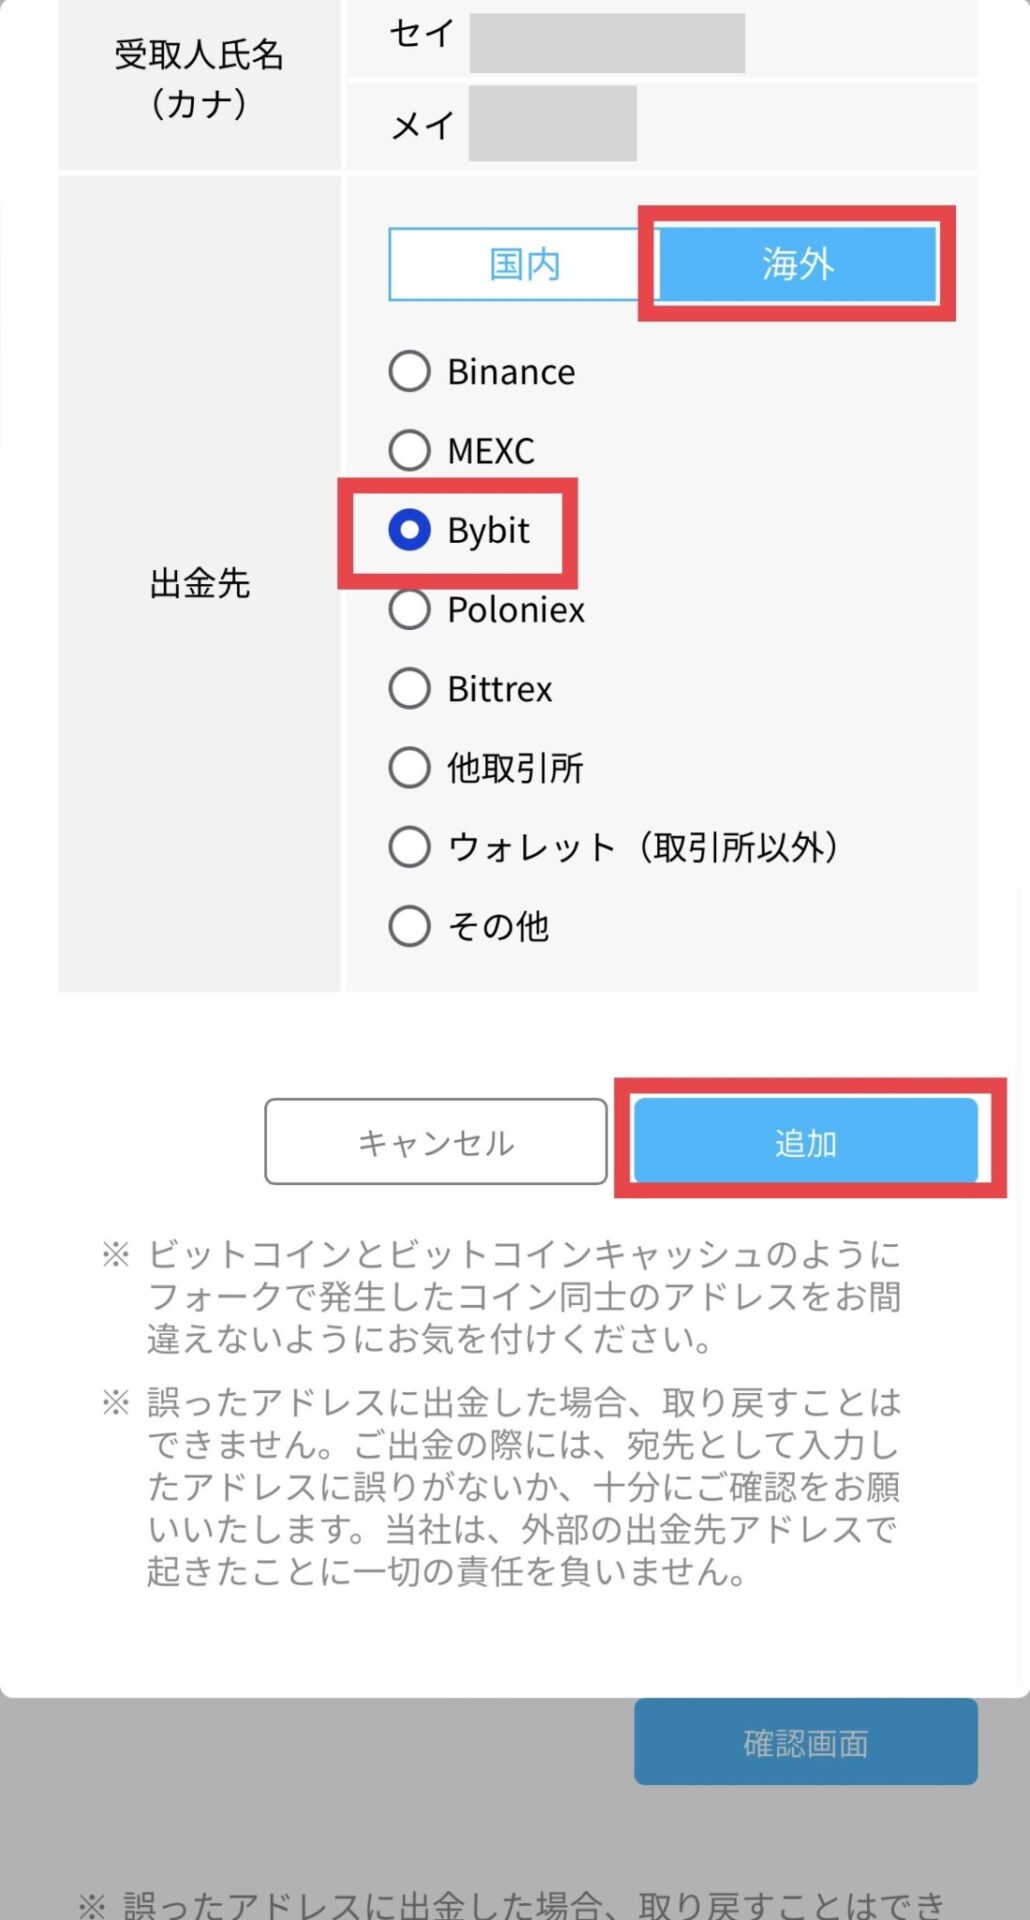Select the Binance radio button
This screenshot has width=1030, height=1920.
click(x=409, y=370)
